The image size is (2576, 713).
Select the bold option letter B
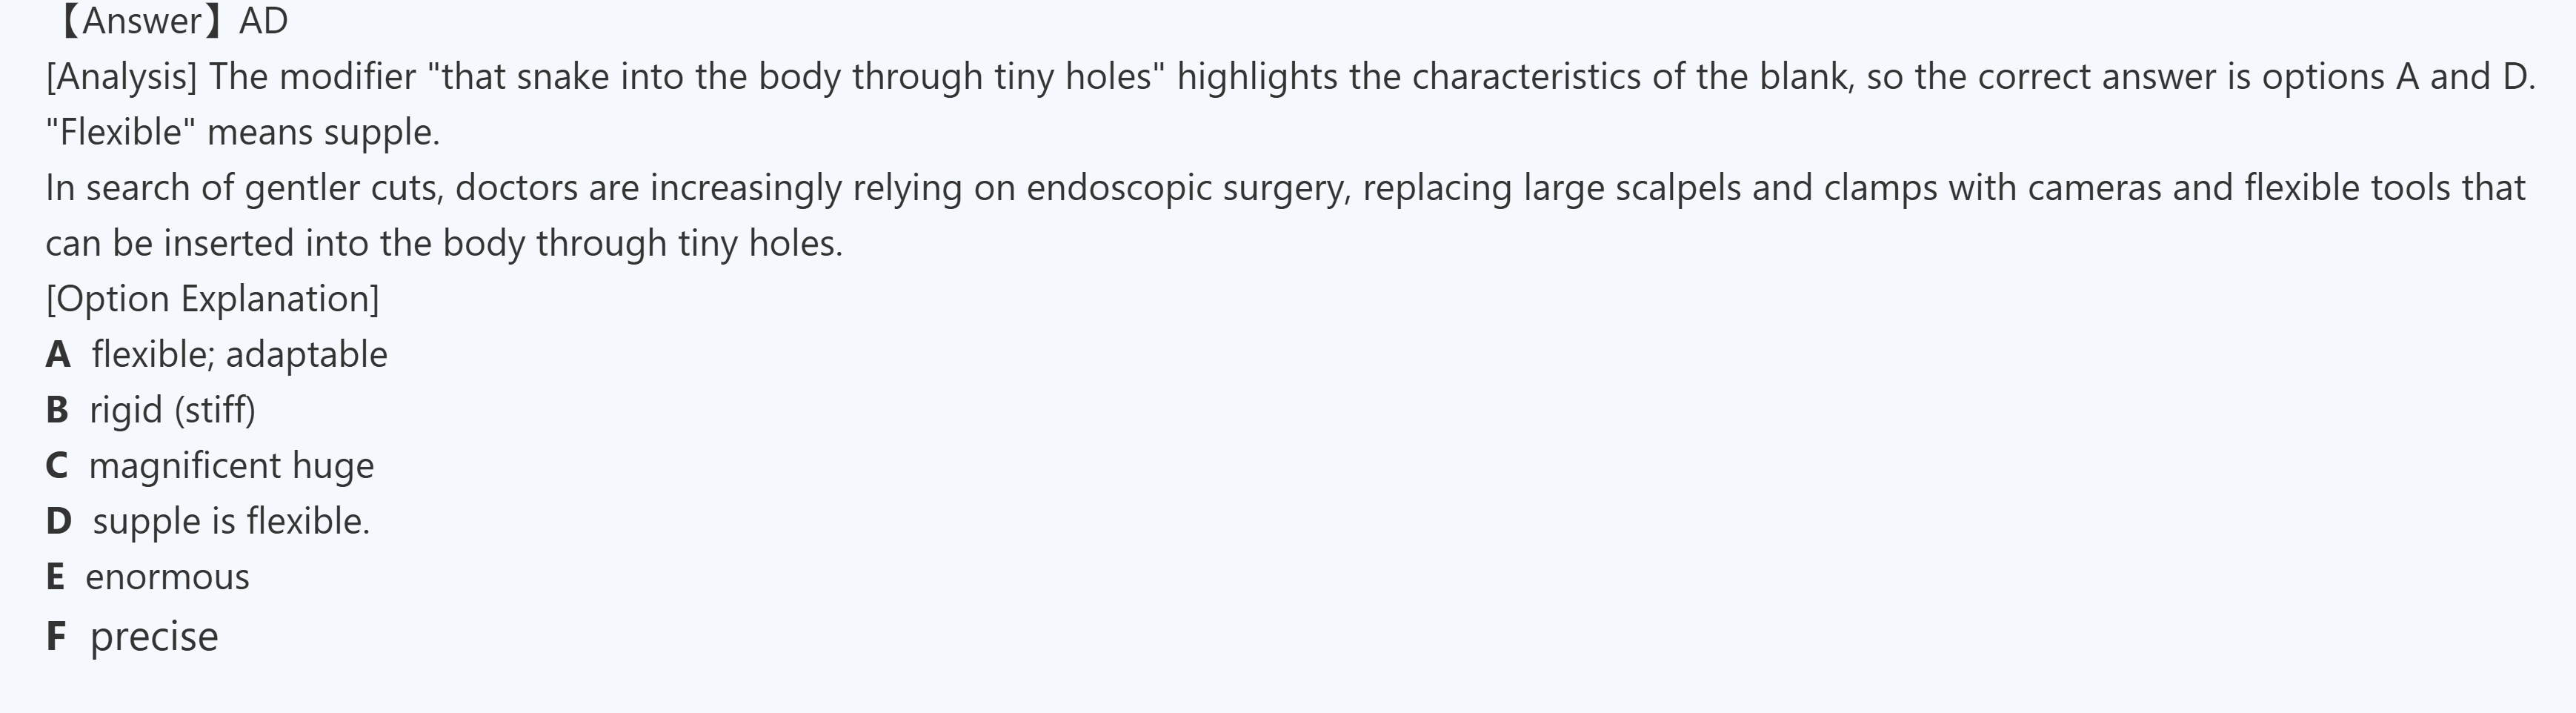(x=57, y=410)
